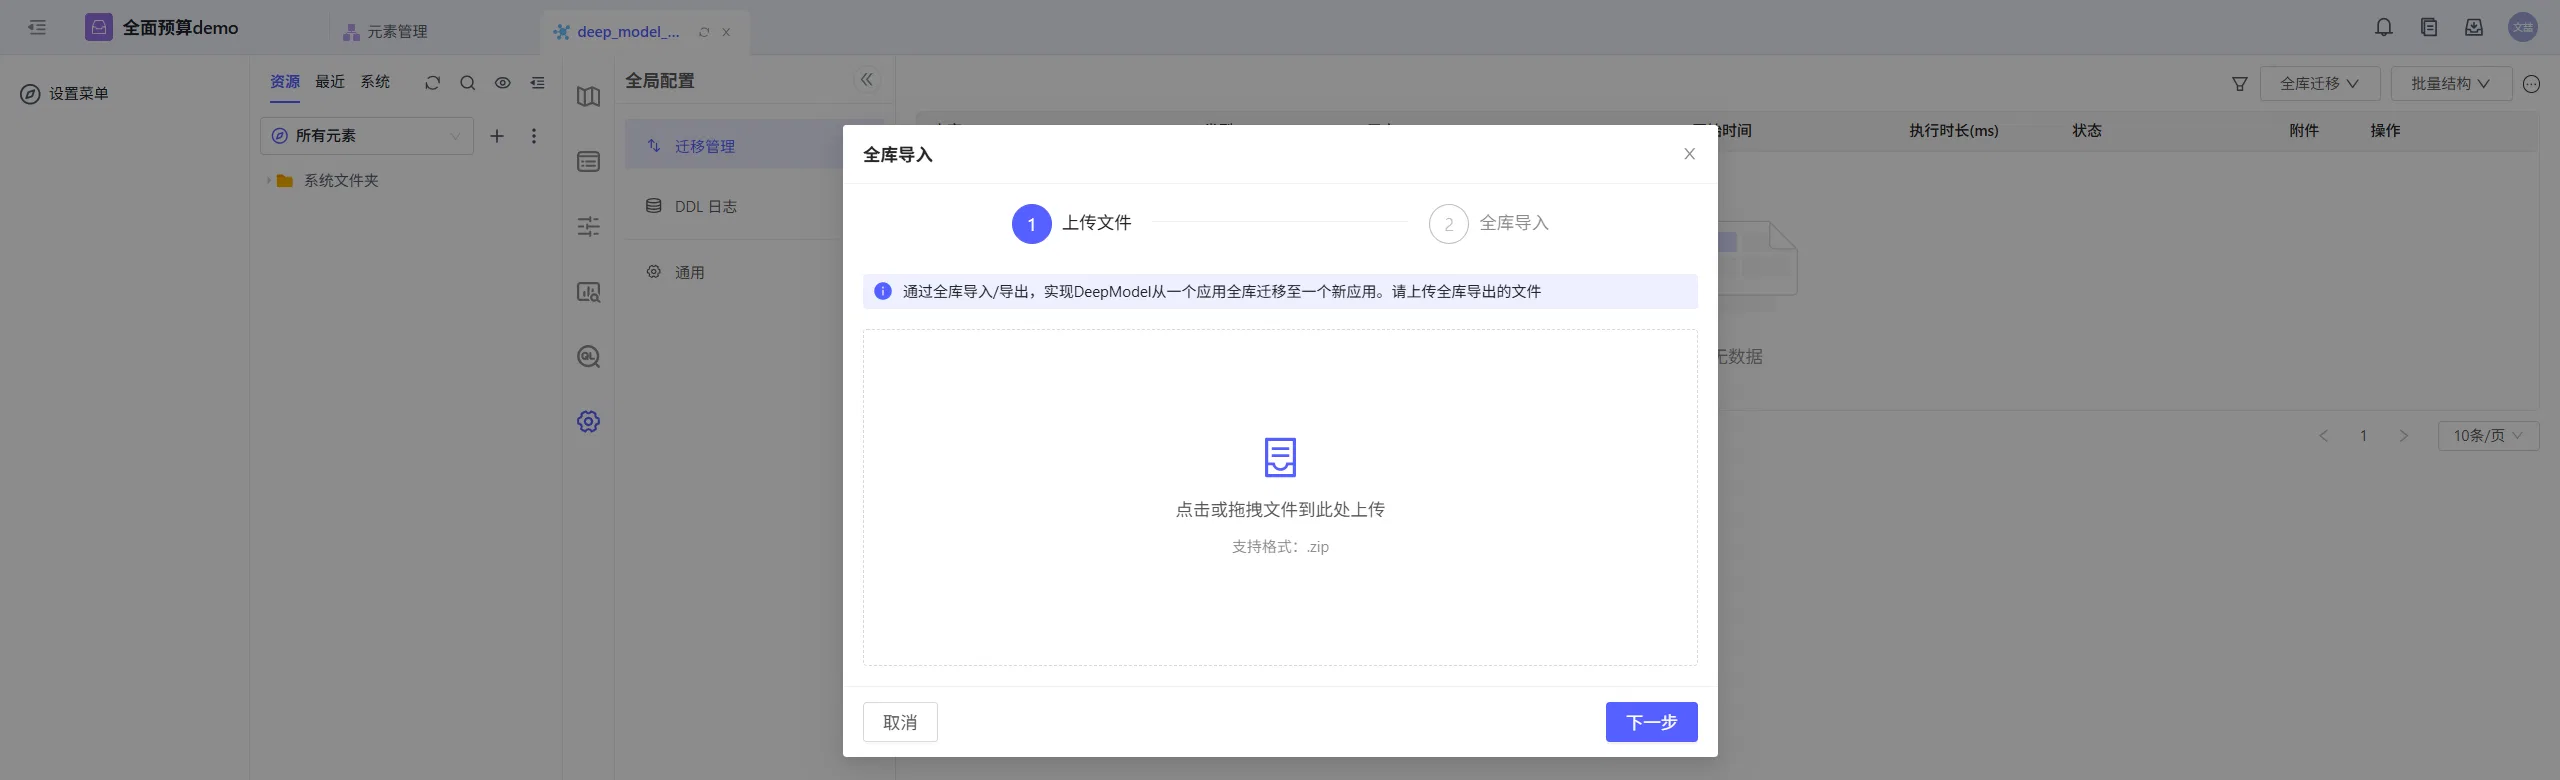Click the file upload drop zone
Image resolution: width=2560 pixels, height=780 pixels.
click(1280, 498)
